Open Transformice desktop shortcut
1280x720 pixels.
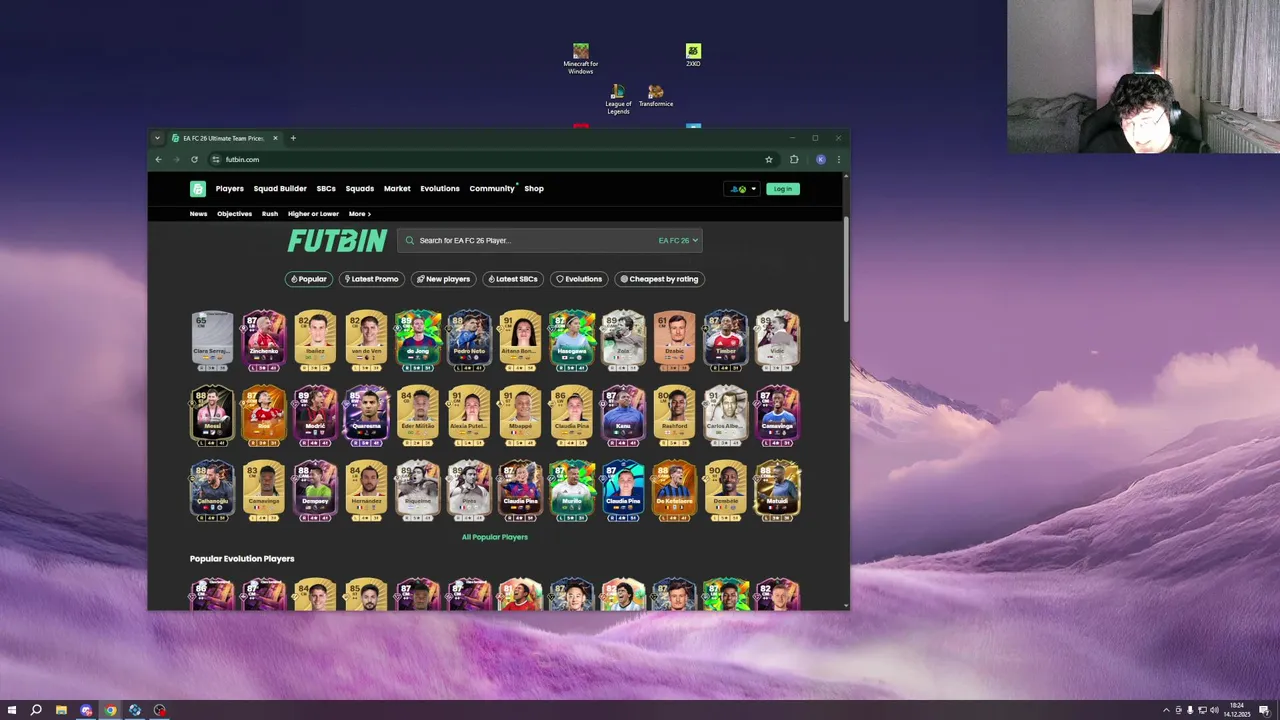656,97
